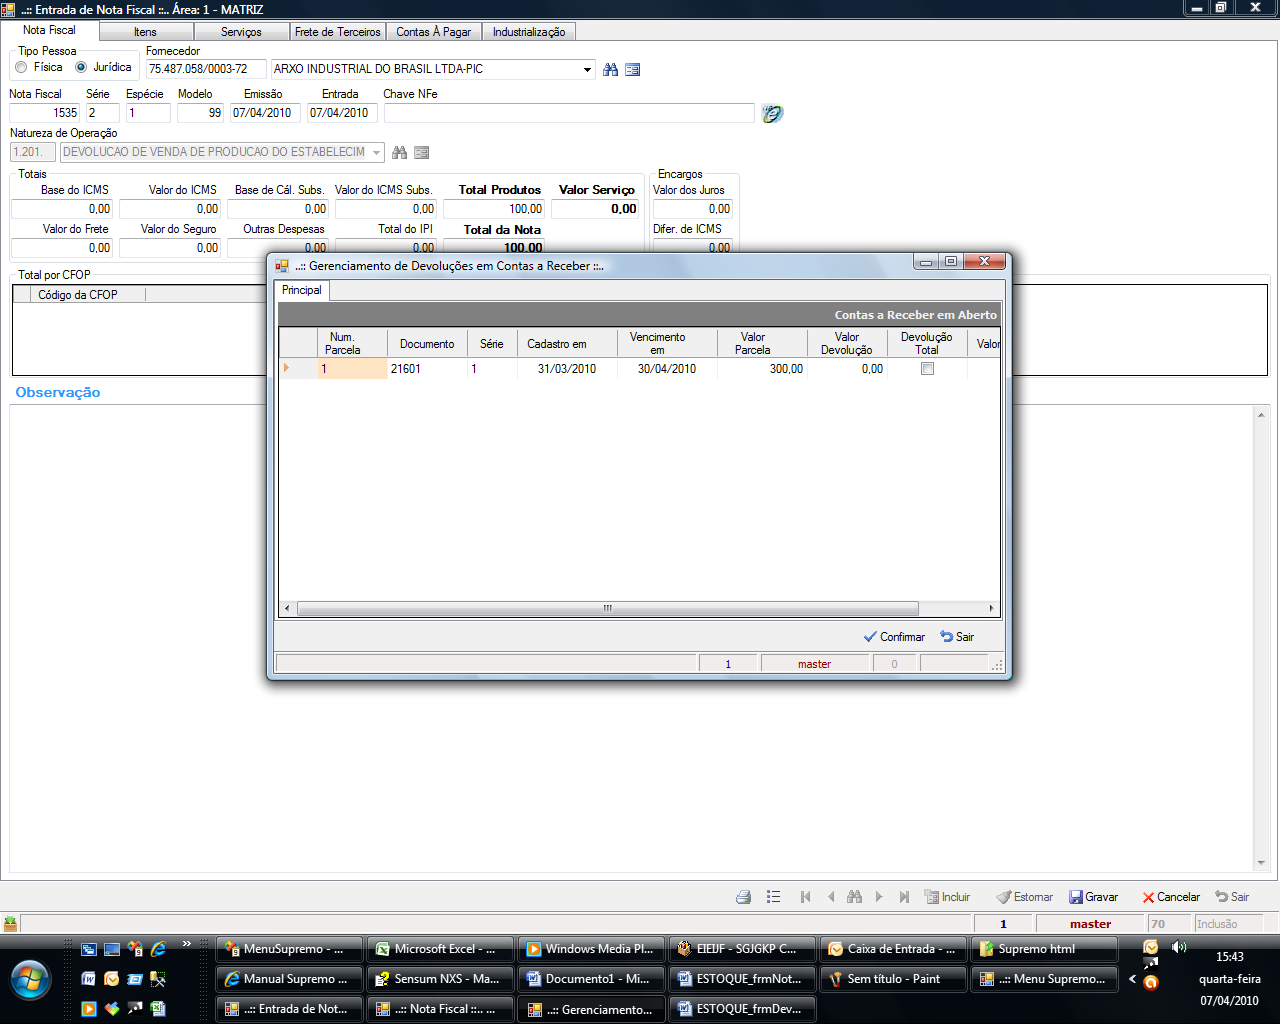
Task: Click the Cancelar button
Action: pyautogui.click(x=1171, y=897)
